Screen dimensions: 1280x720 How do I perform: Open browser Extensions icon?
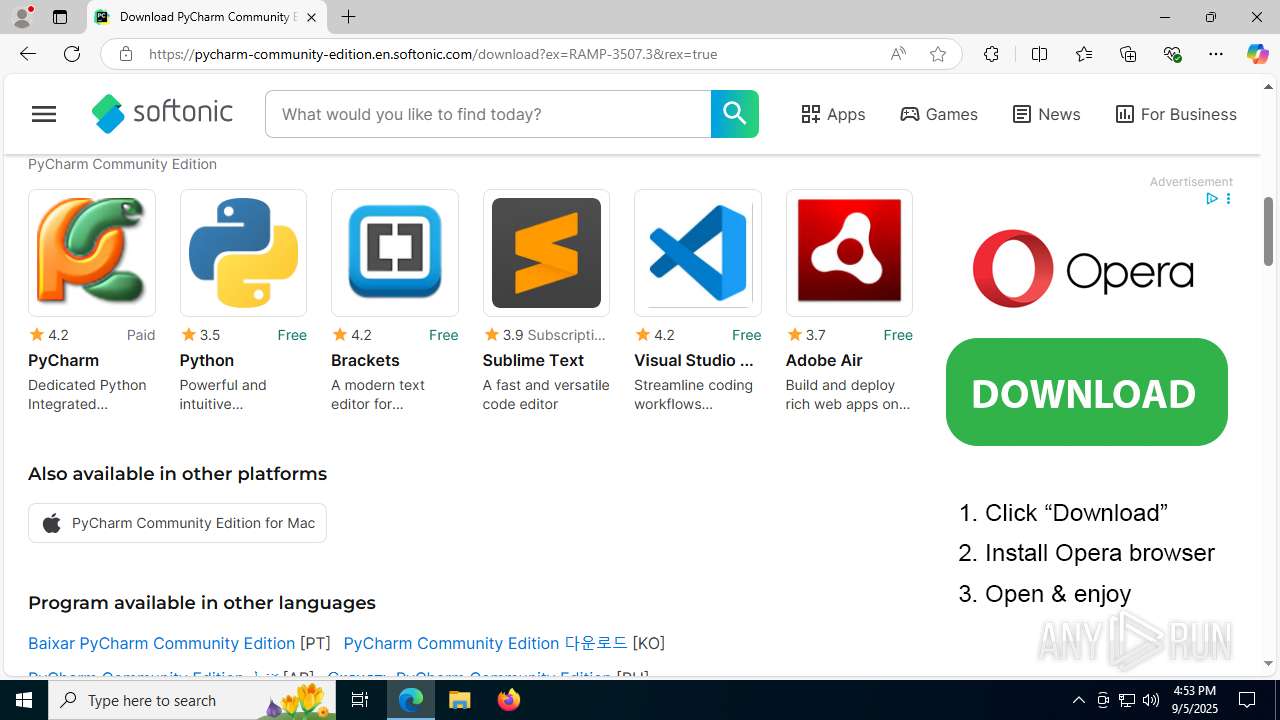click(x=991, y=54)
